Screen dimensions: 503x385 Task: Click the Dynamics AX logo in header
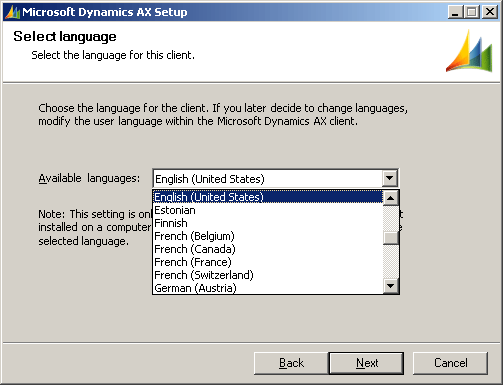pyautogui.click(x=469, y=51)
